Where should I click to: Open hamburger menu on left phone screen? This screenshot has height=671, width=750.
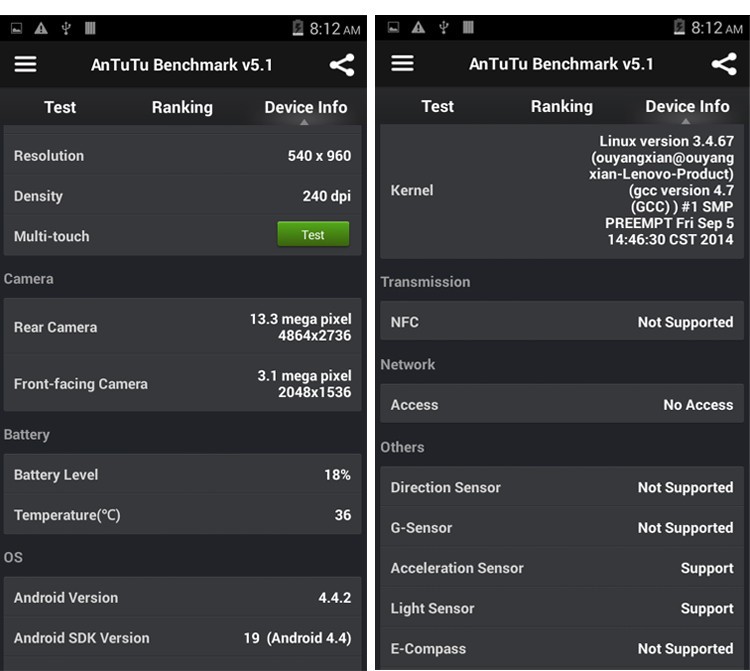point(25,65)
